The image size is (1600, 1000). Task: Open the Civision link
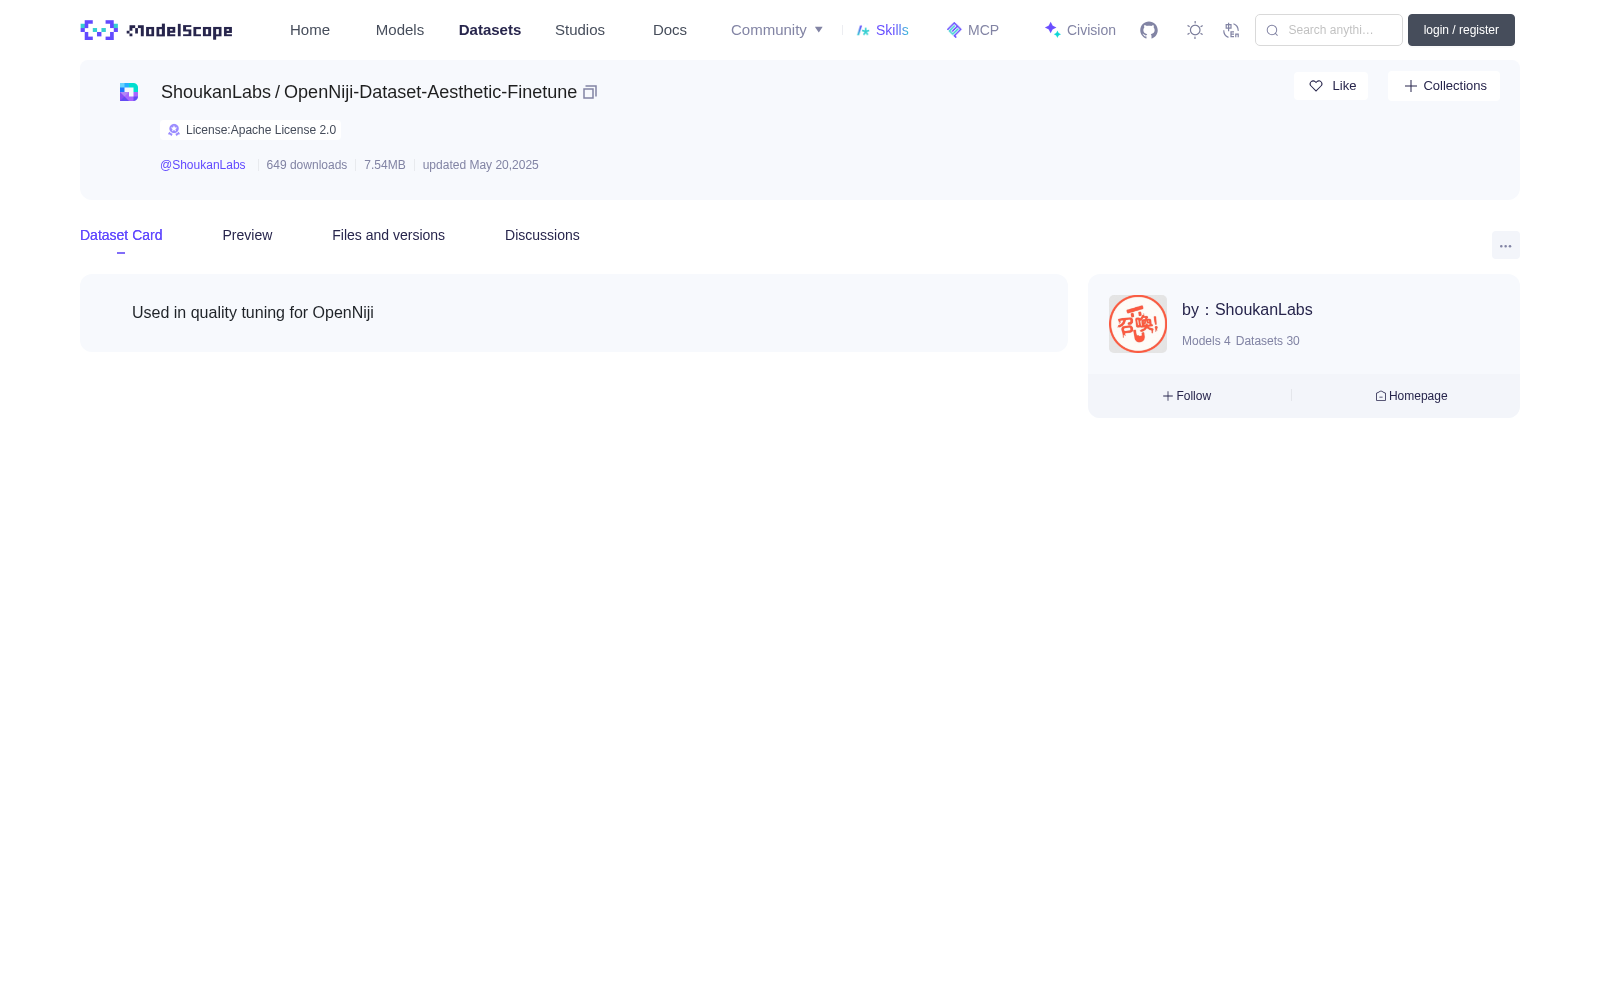point(1080,30)
